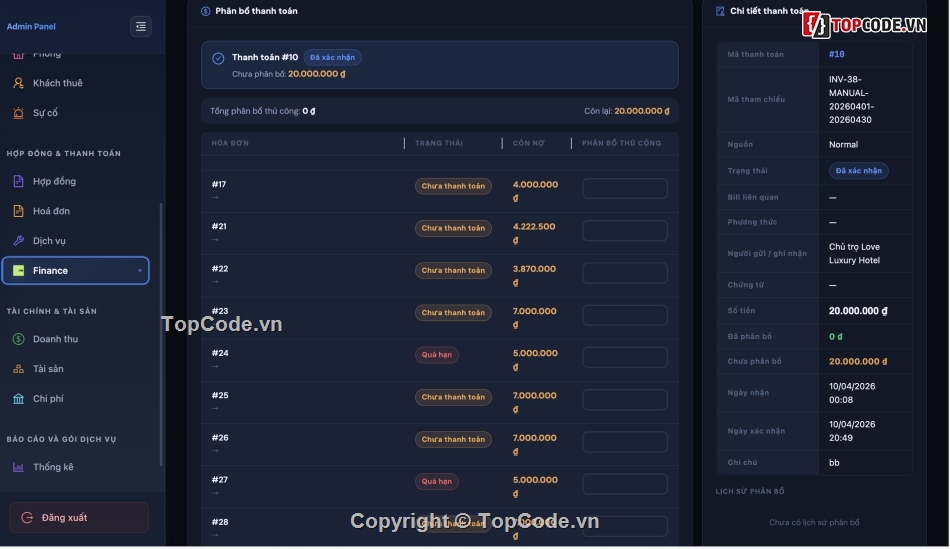Viewport: 950px width, 549px height.
Task: Click manual allocation field for invoice #23
Action: [625, 315]
